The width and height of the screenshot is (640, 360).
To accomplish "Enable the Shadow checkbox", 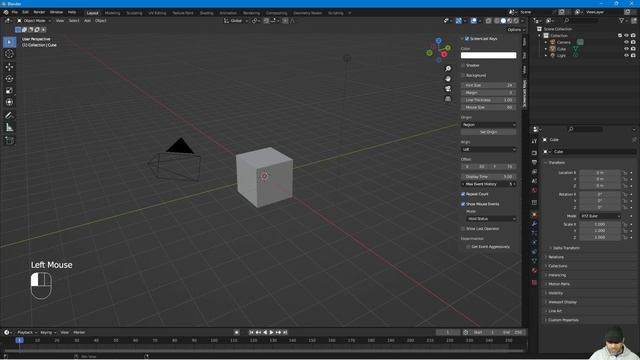I will [463, 65].
